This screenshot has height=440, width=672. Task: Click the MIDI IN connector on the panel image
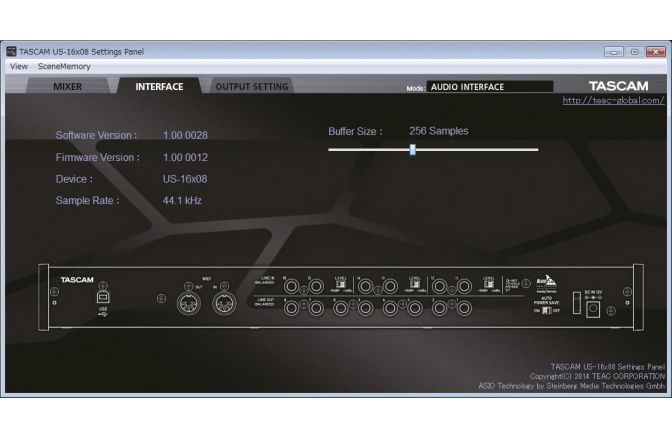[224, 304]
